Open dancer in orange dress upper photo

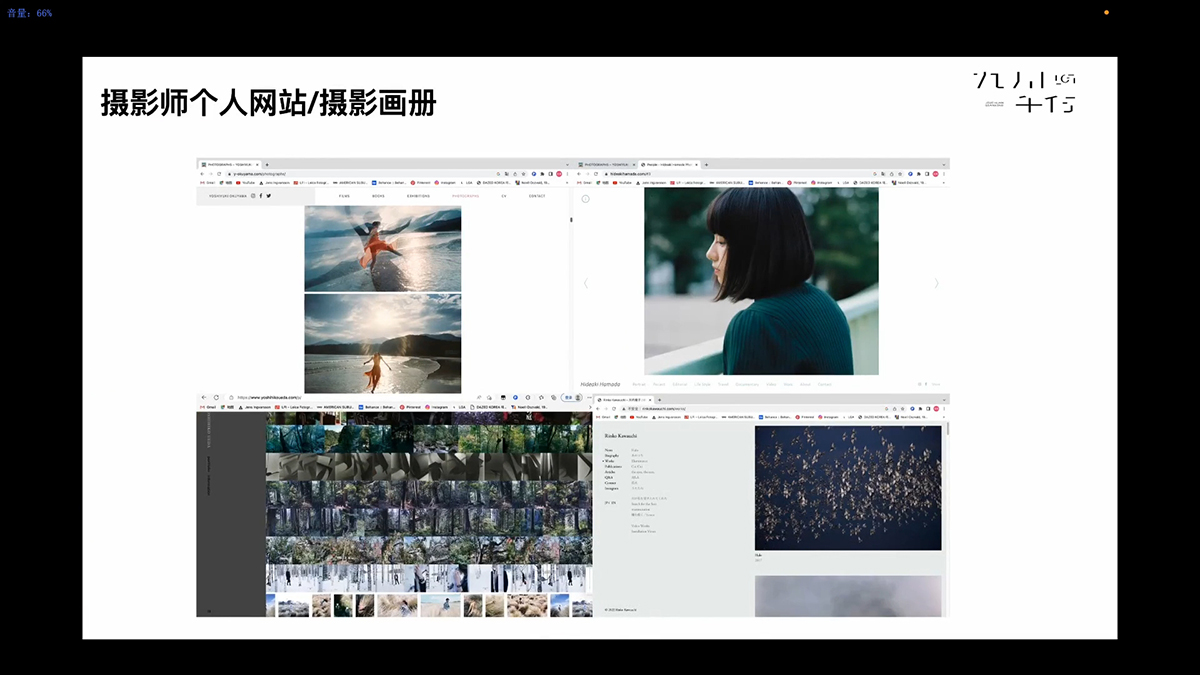pyautogui.click(x=383, y=249)
